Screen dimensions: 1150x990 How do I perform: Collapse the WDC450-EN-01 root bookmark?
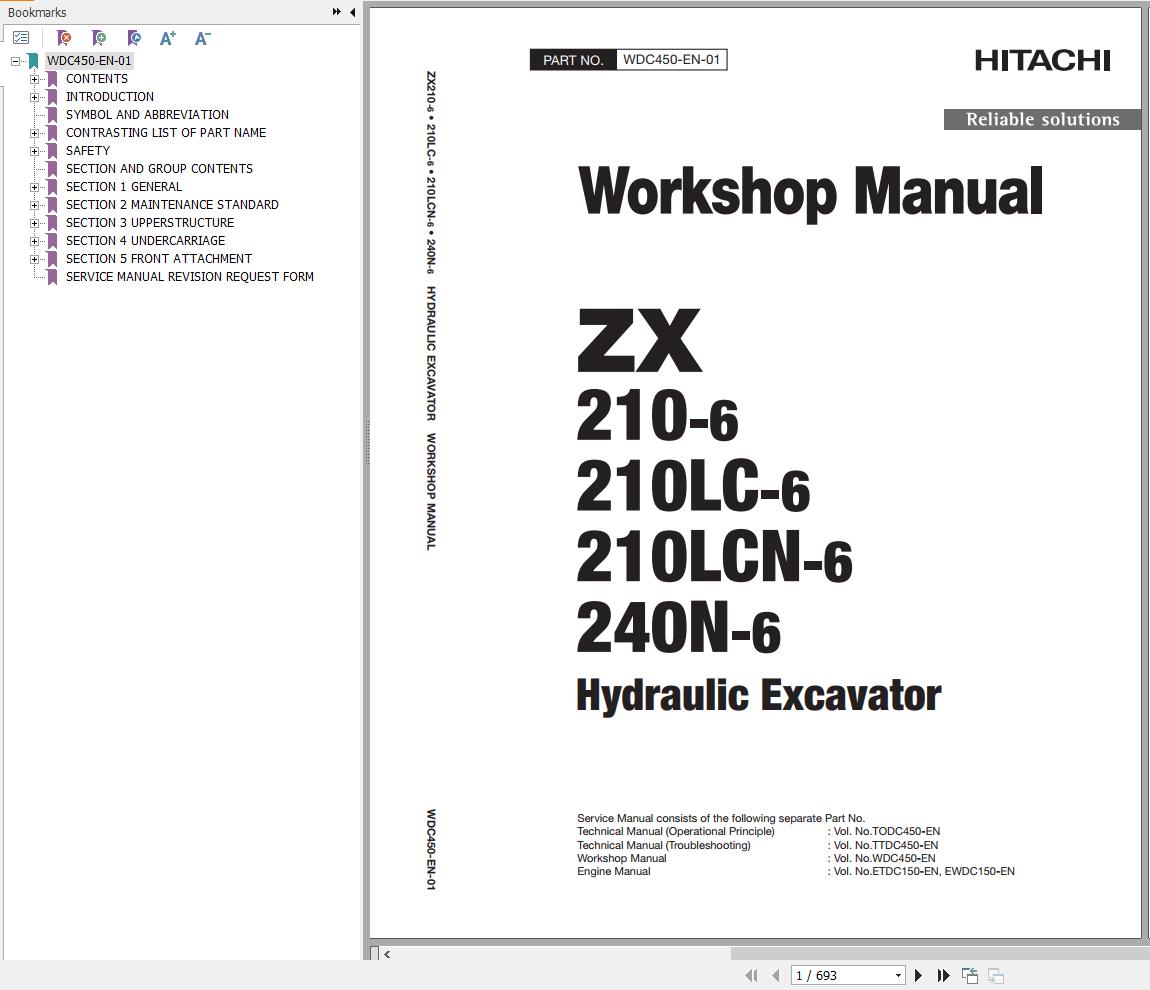15,61
